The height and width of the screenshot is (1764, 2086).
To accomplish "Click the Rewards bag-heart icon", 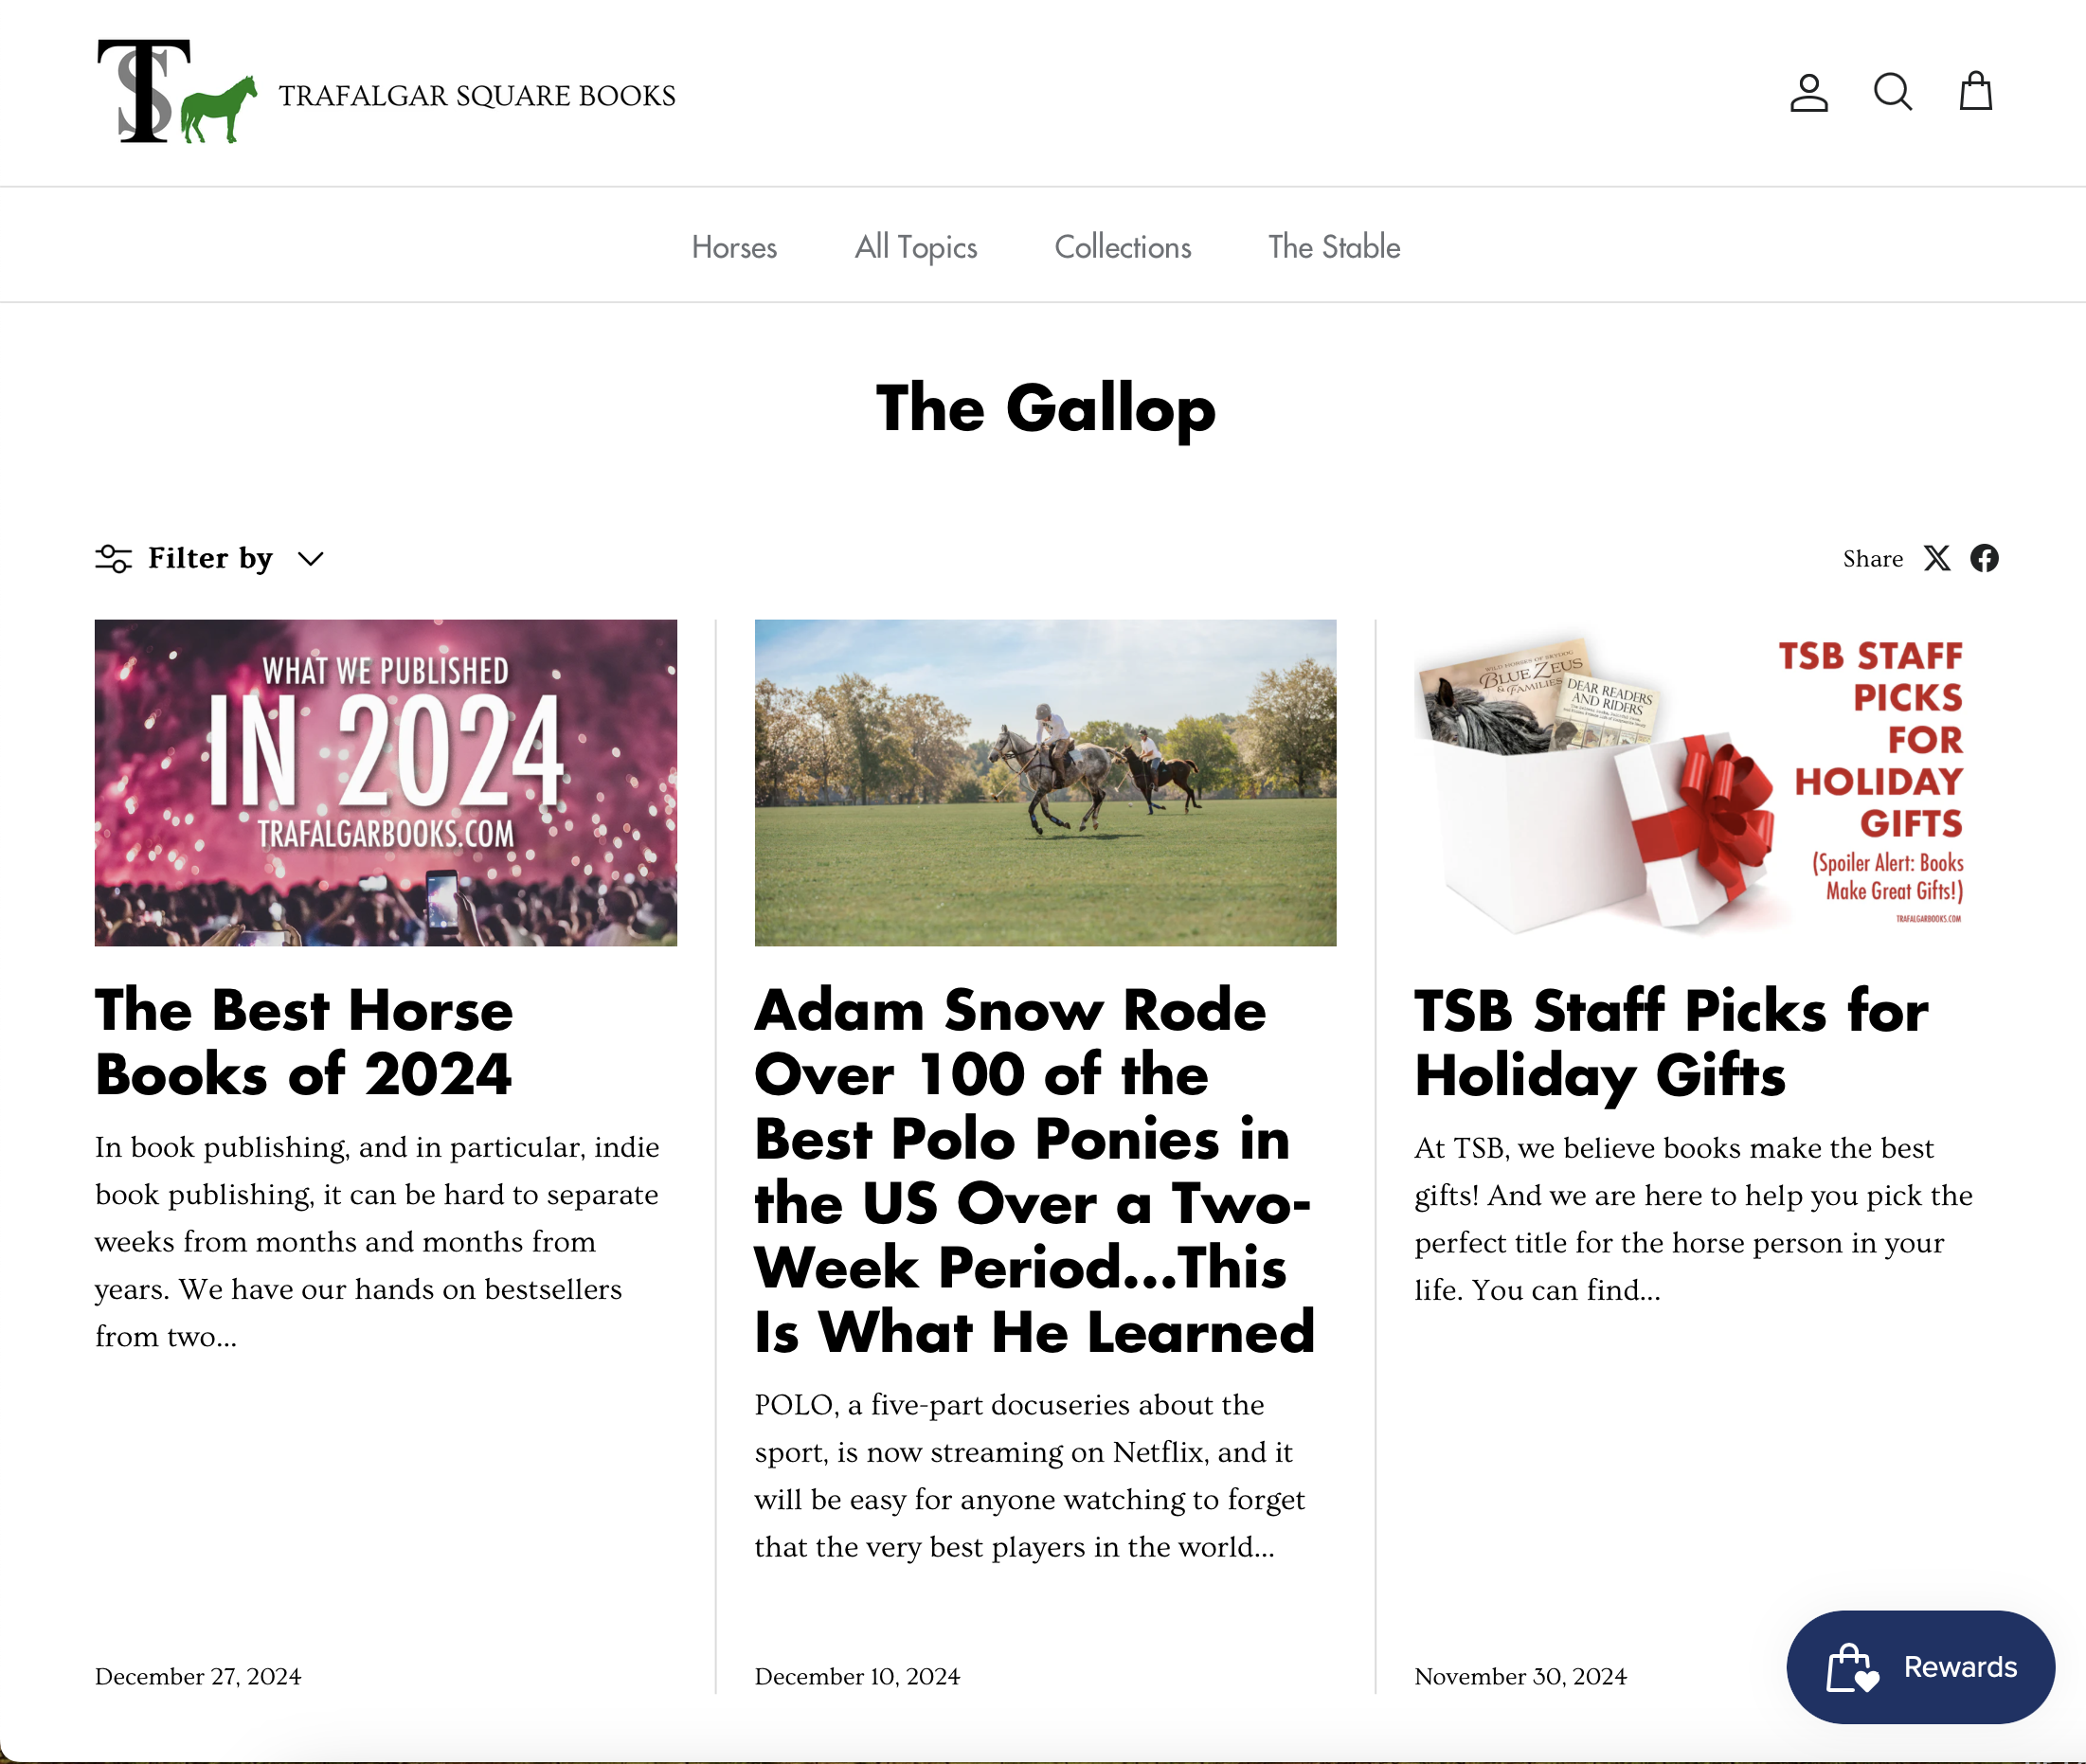I will click(x=1852, y=1667).
